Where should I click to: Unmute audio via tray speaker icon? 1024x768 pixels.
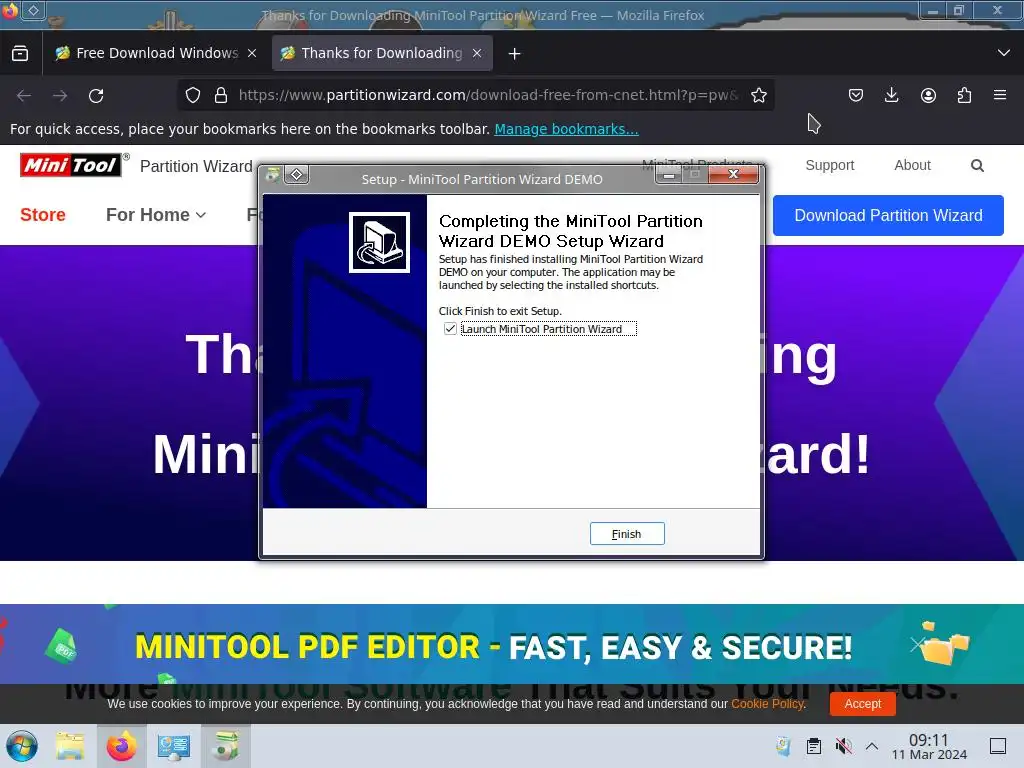point(844,746)
